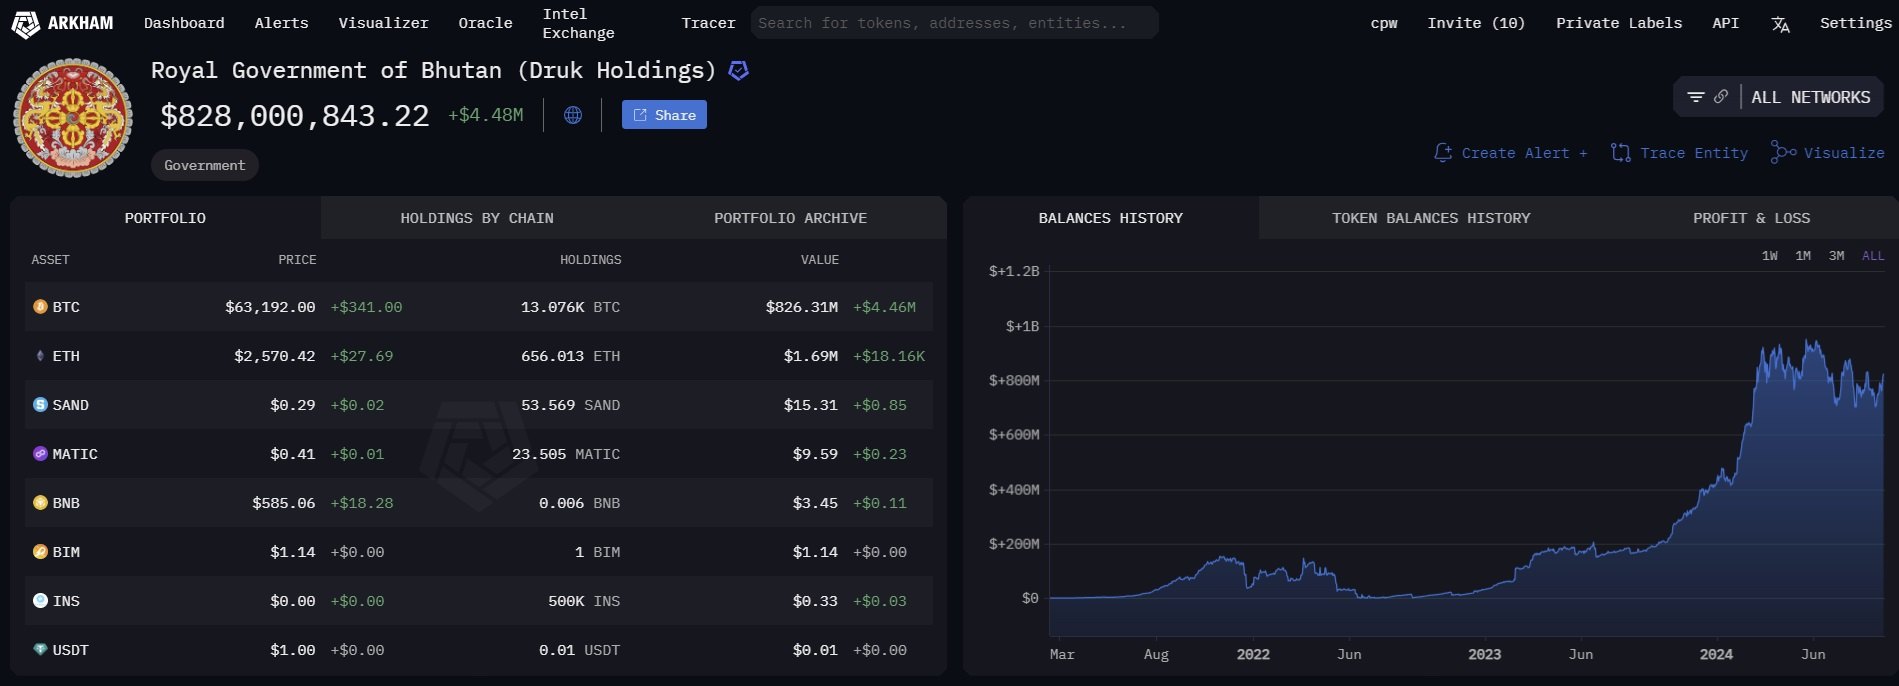
Task: Click the Arkham logo in the header
Action: (x=62, y=23)
